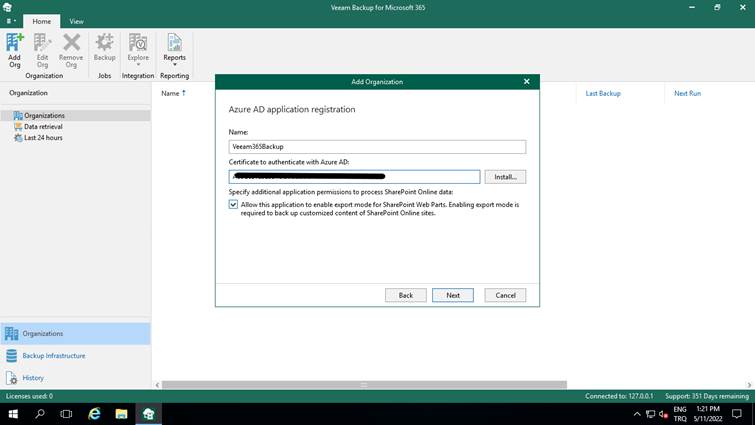The height and width of the screenshot is (425, 755).
Task: Click the Cancel button in wizard
Action: click(505, 295)
